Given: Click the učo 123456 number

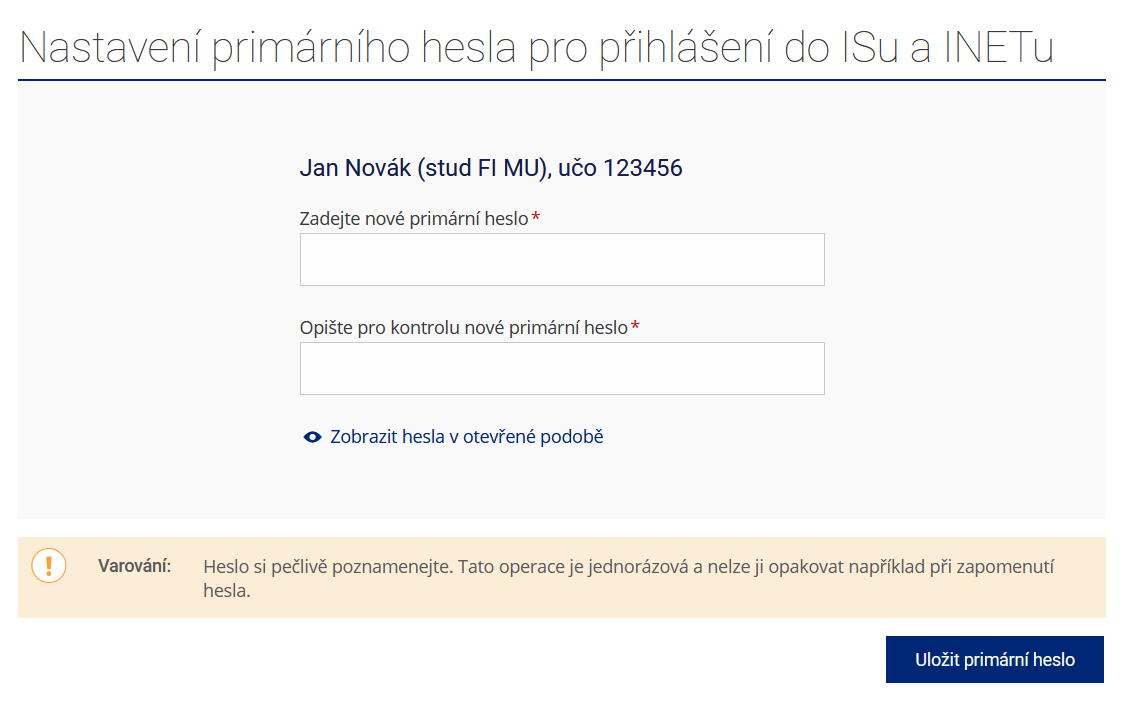Looking at the screenshot, I should (x=620, y=168).
